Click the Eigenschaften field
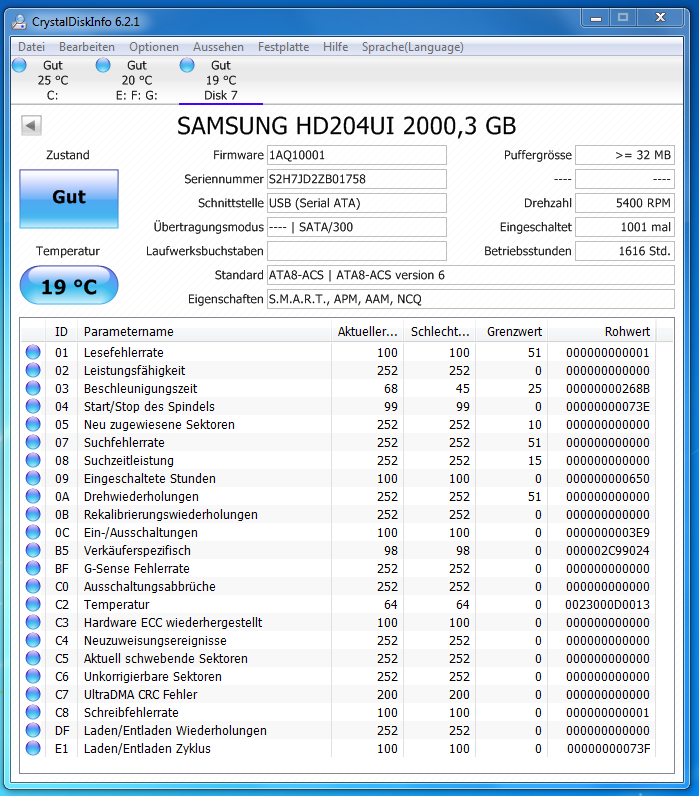Viewport: 699px width, 796px height. click(471, 299)
